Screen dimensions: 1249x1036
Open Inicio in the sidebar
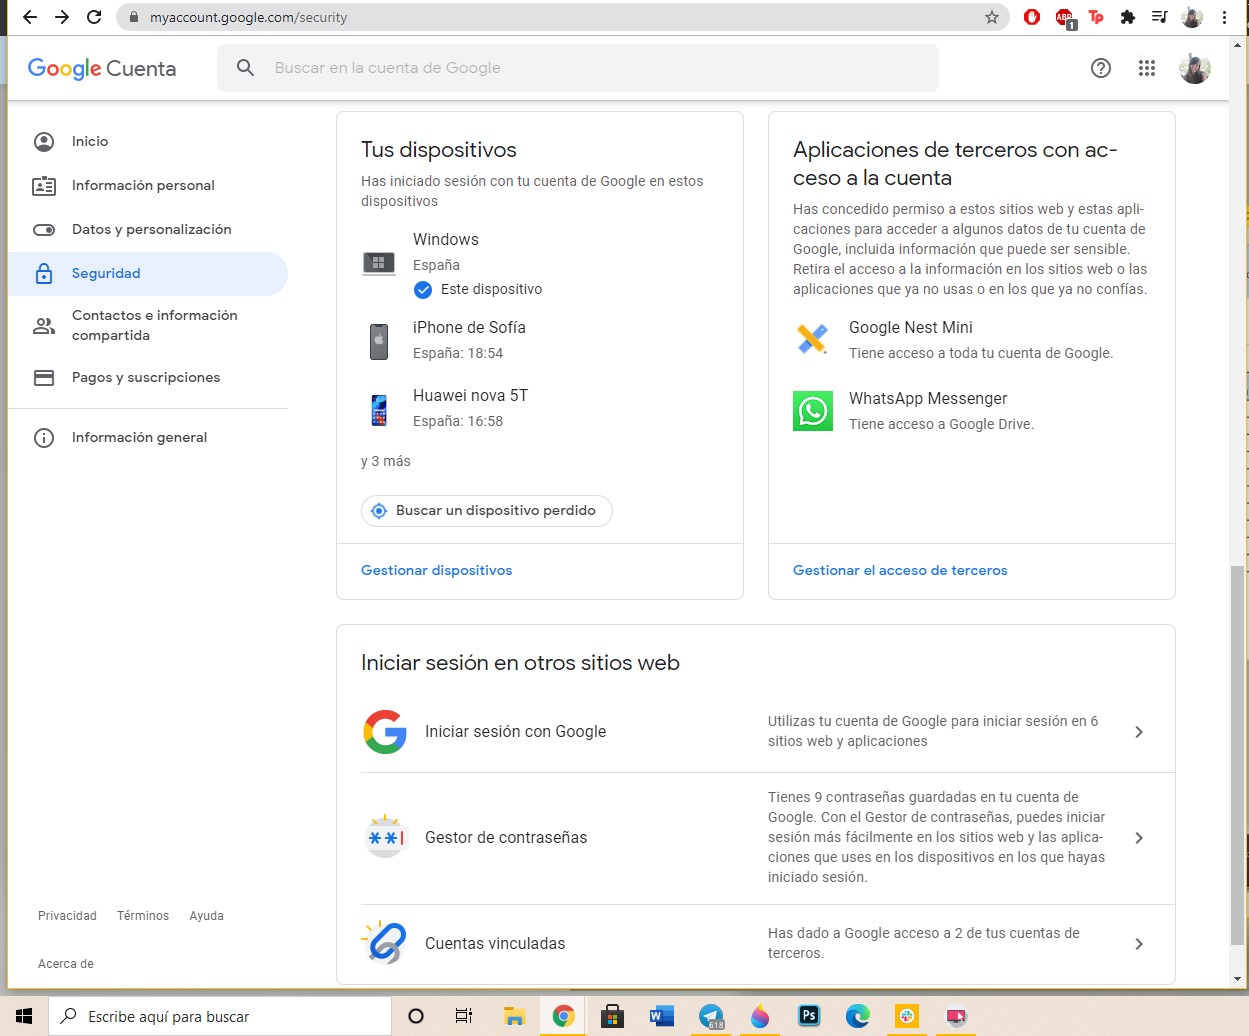click(x=148, y=142)
